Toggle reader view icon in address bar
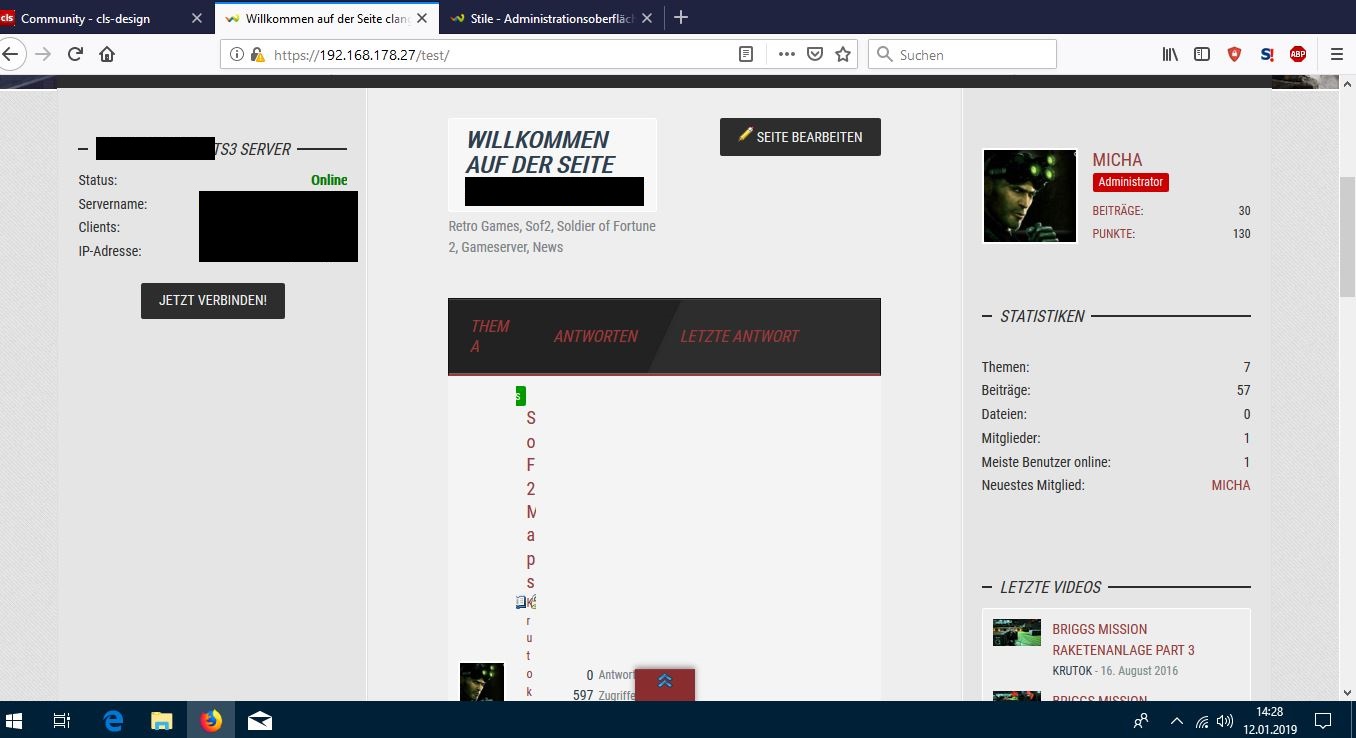This screenshot has width=1356, height=738. [x=746, y=55]
